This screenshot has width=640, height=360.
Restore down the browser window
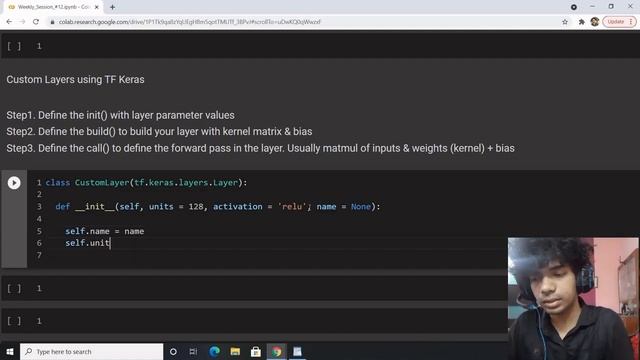click(x=611, y=7)
